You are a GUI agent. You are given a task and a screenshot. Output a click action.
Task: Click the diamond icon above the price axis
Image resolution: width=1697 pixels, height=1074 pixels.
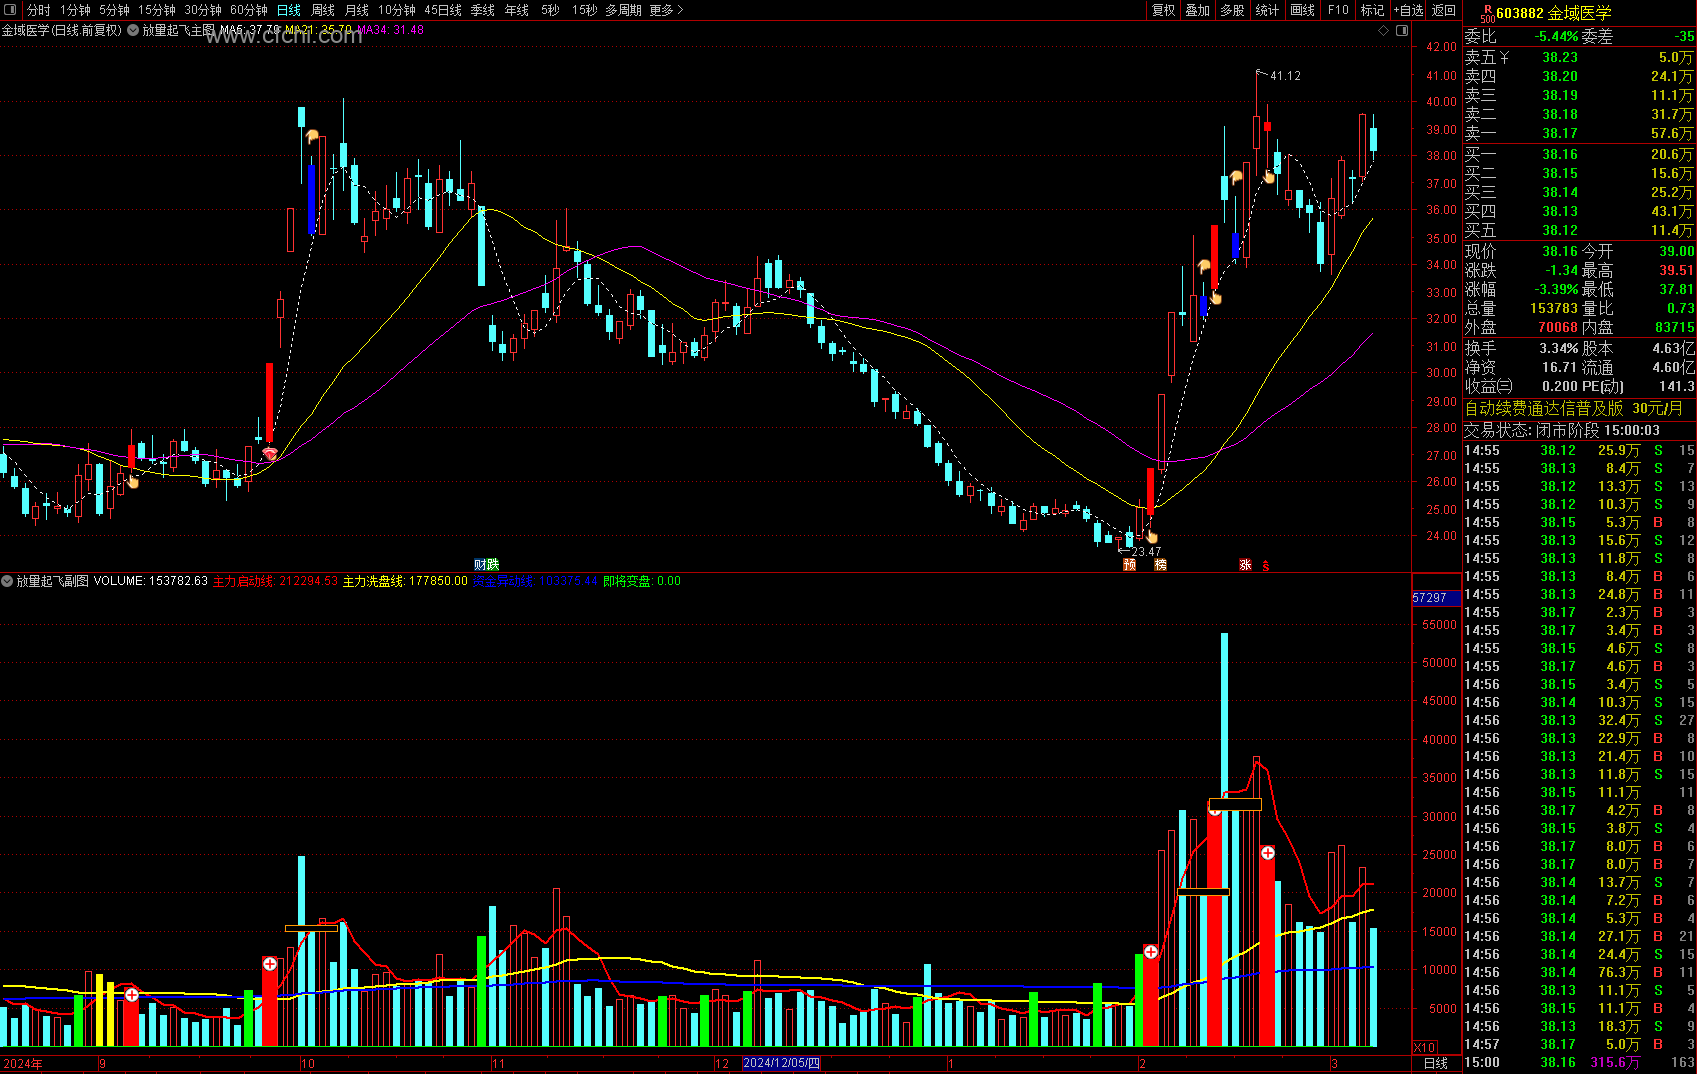coord(1384,30)
